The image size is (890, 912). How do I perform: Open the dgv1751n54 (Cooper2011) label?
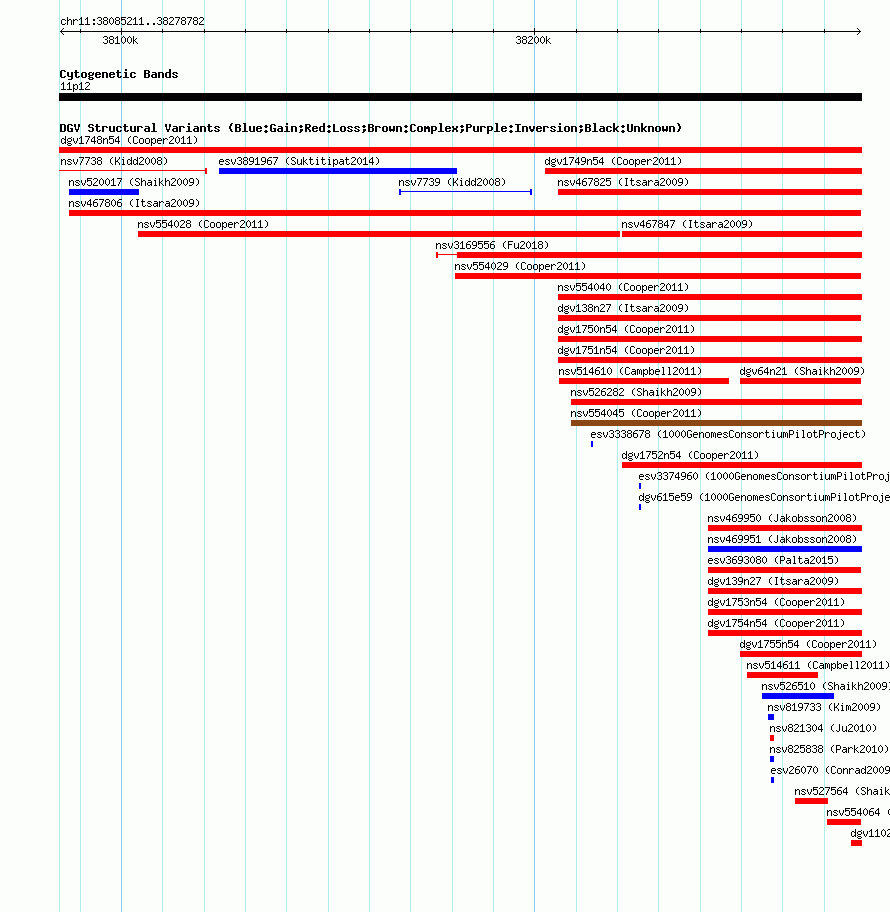point(626,350)
